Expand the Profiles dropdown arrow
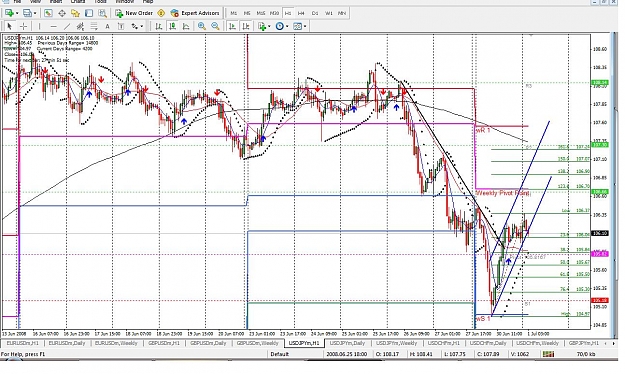The width and height of the screenshot is (625, 374). 35,13
